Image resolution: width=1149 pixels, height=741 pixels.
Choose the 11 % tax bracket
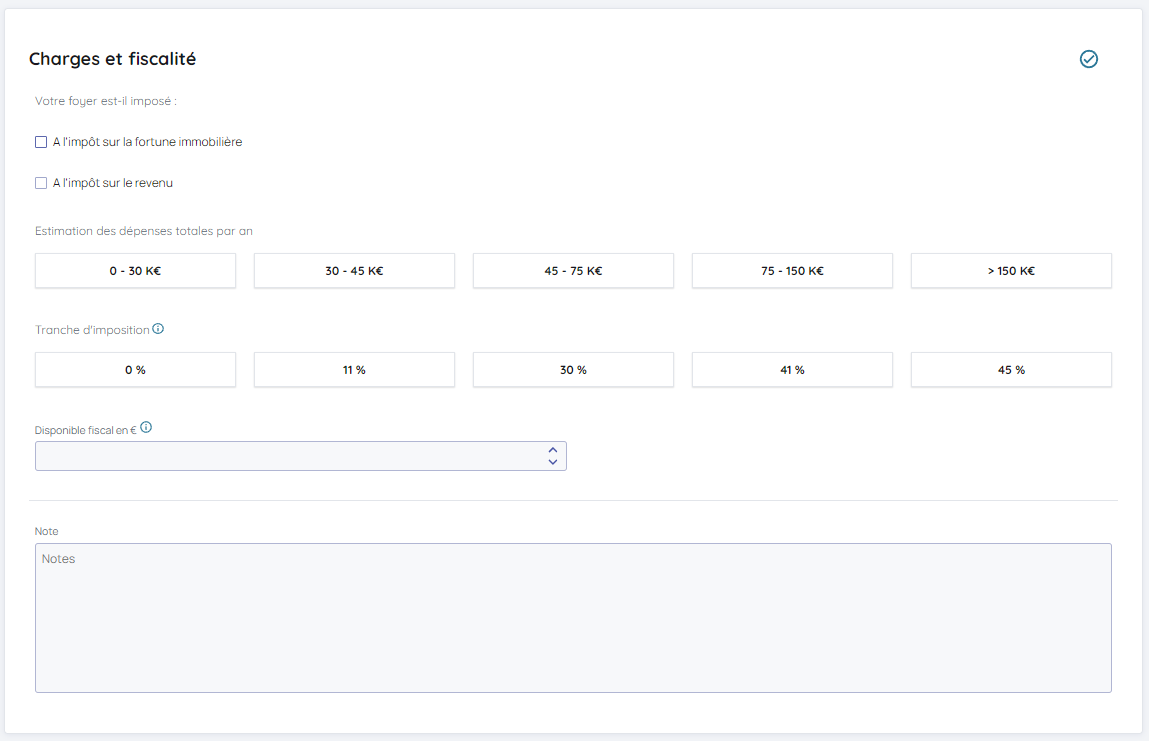(x=354, y=370)
